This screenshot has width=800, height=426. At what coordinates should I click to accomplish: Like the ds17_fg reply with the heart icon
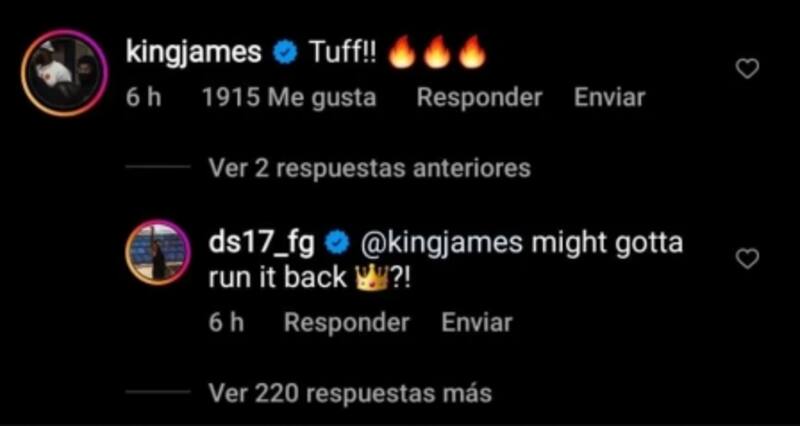[x=748, y=260]
